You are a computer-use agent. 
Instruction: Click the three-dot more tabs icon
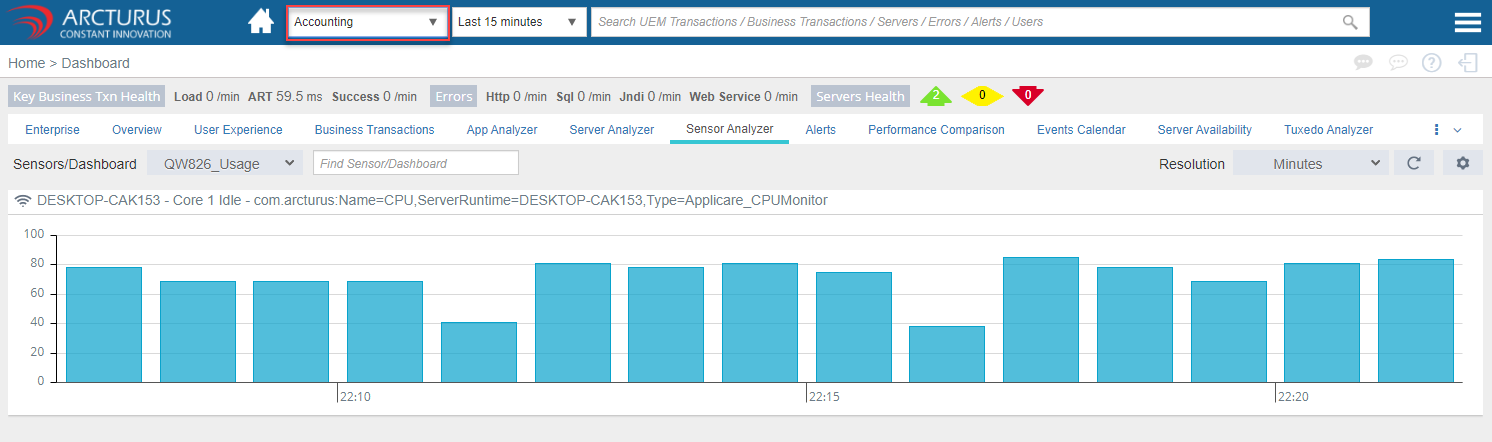tap(1436, 130)
